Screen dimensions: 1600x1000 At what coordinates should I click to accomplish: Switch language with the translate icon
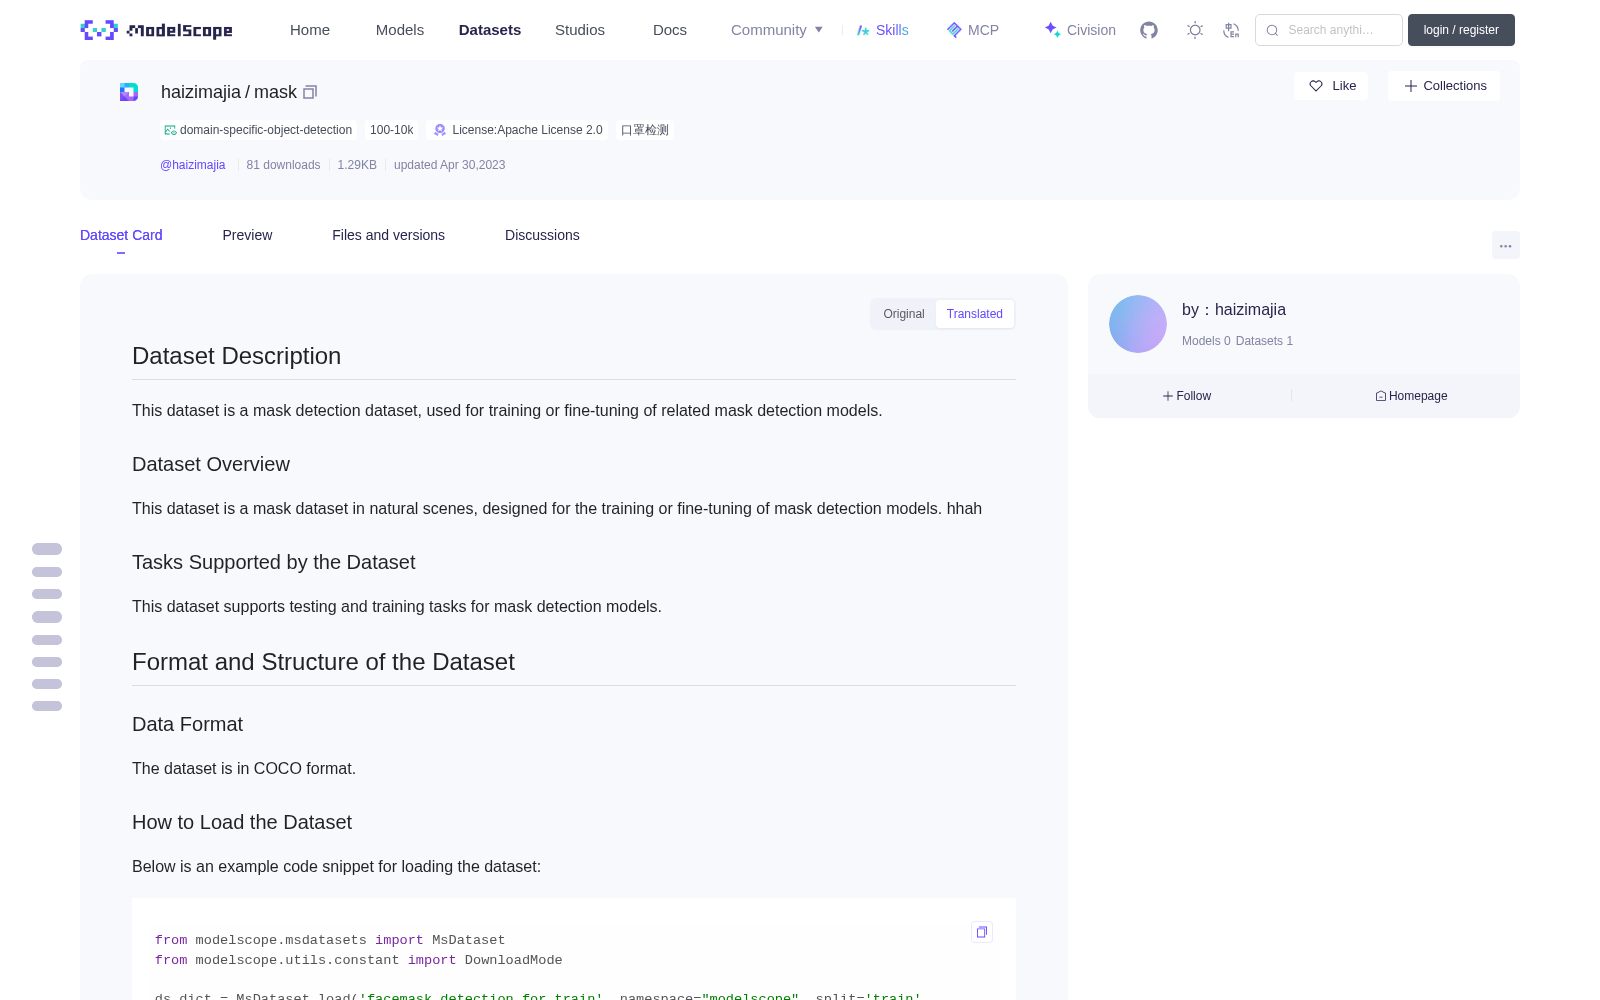[1232, 30]
